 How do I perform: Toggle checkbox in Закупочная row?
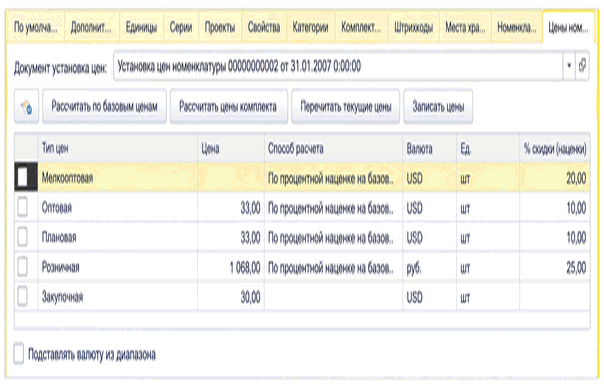(23, 296)
